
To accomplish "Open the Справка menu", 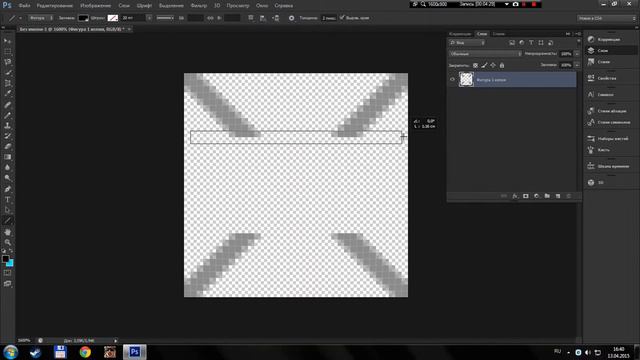I will pyautogui.click(x=284, y=6).
